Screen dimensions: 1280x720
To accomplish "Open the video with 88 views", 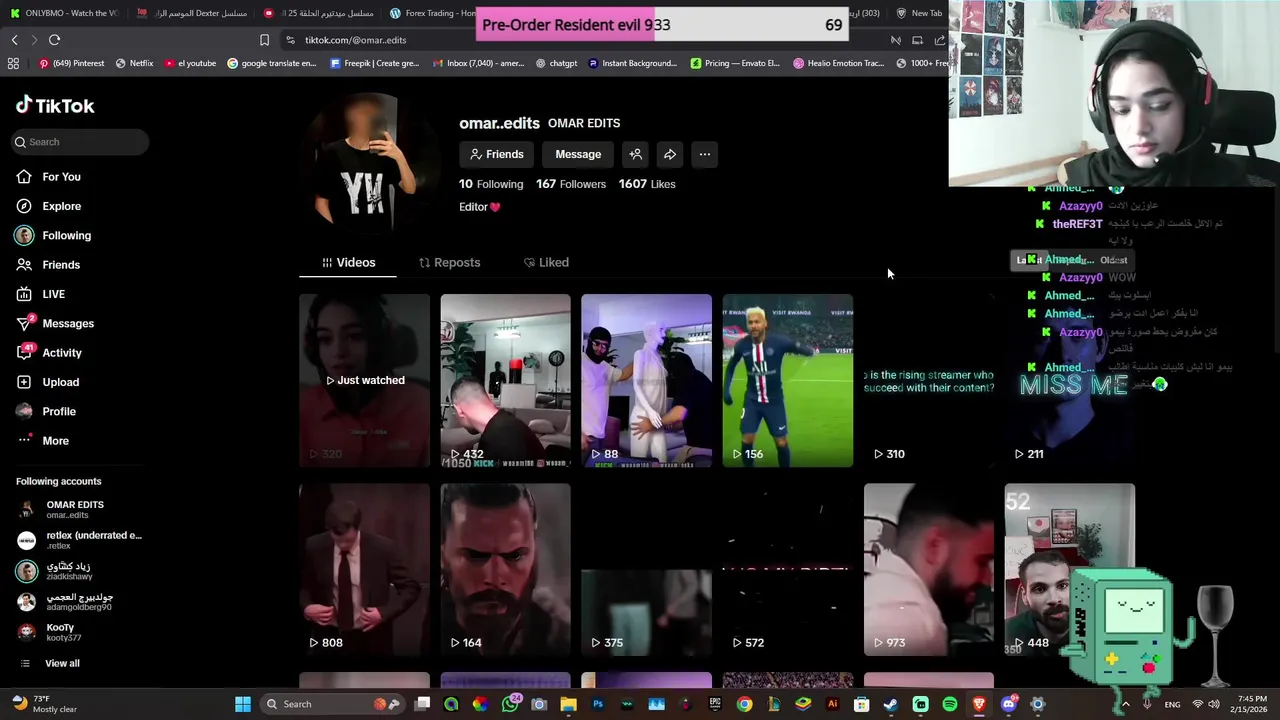I will 646,380.
